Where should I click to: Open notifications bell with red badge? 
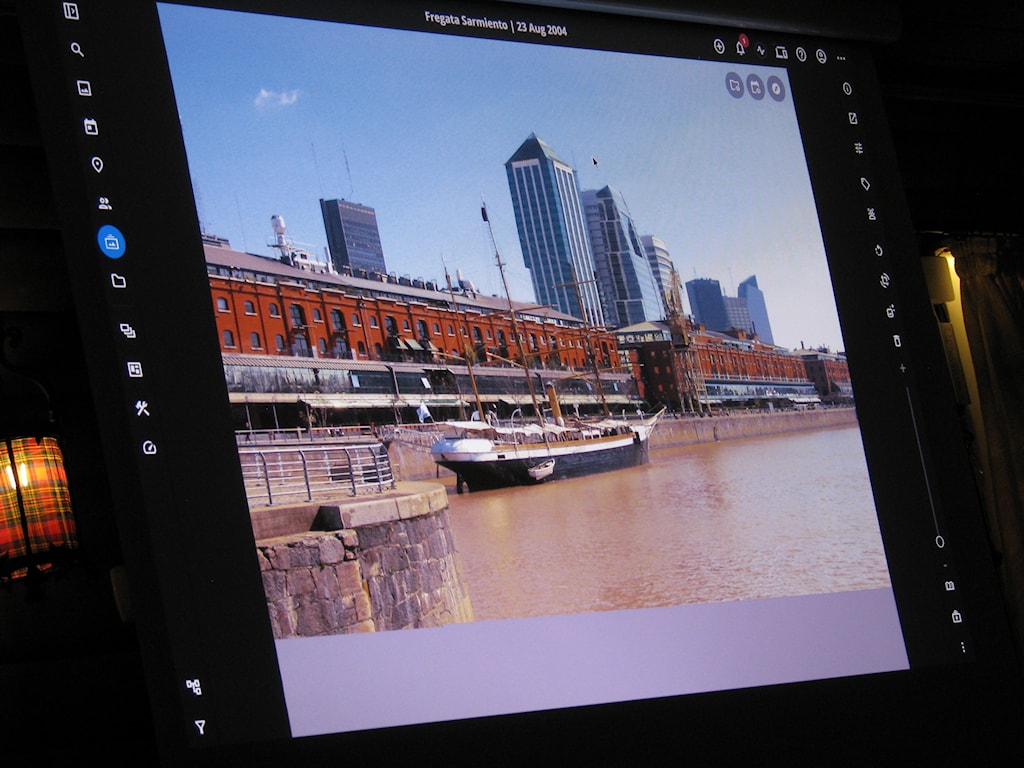click(740, 48)
